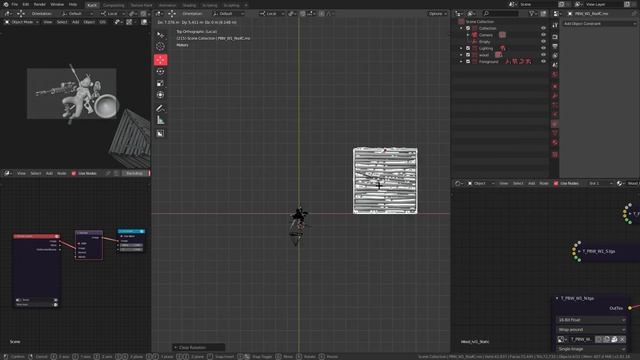
Task: Open the Edit menu
Action: click(x=26, y=4)
